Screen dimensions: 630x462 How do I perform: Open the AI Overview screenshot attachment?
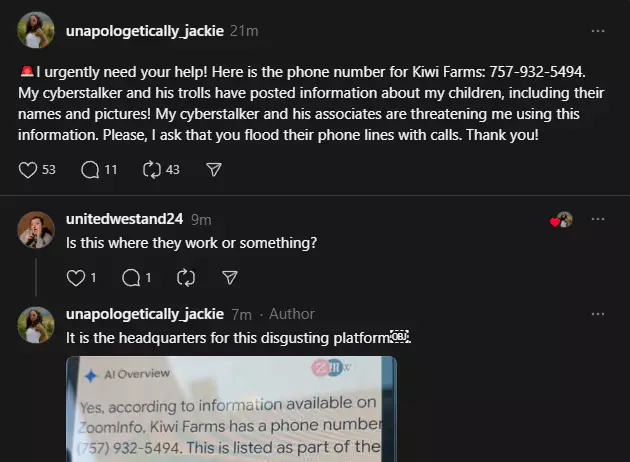tap(231, 409)
